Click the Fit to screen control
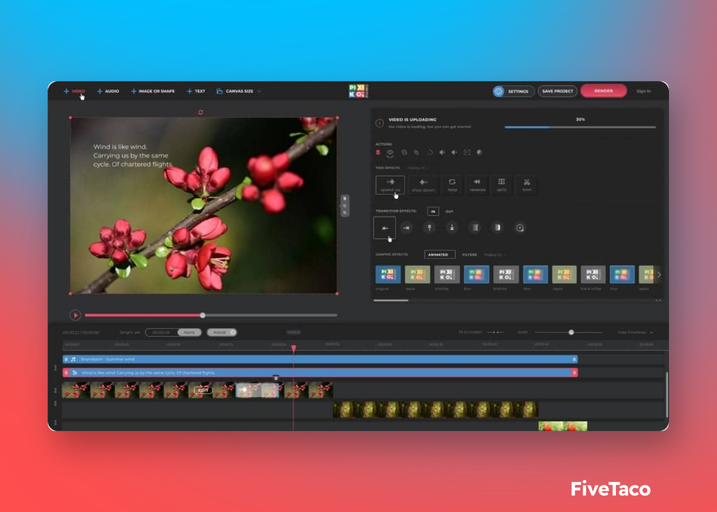This screenshot has height=512, width=717. (482, 332)
